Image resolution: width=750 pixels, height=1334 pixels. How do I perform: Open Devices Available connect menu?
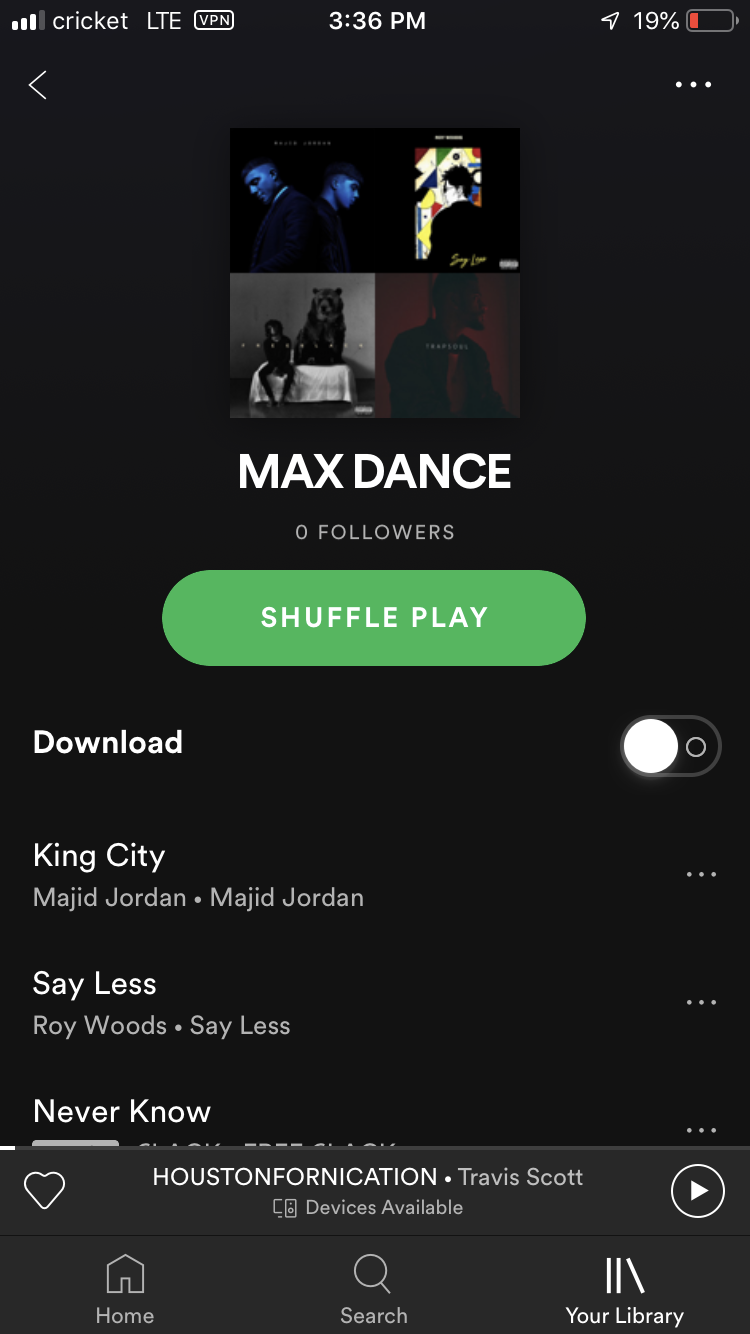pos(368,1207)
